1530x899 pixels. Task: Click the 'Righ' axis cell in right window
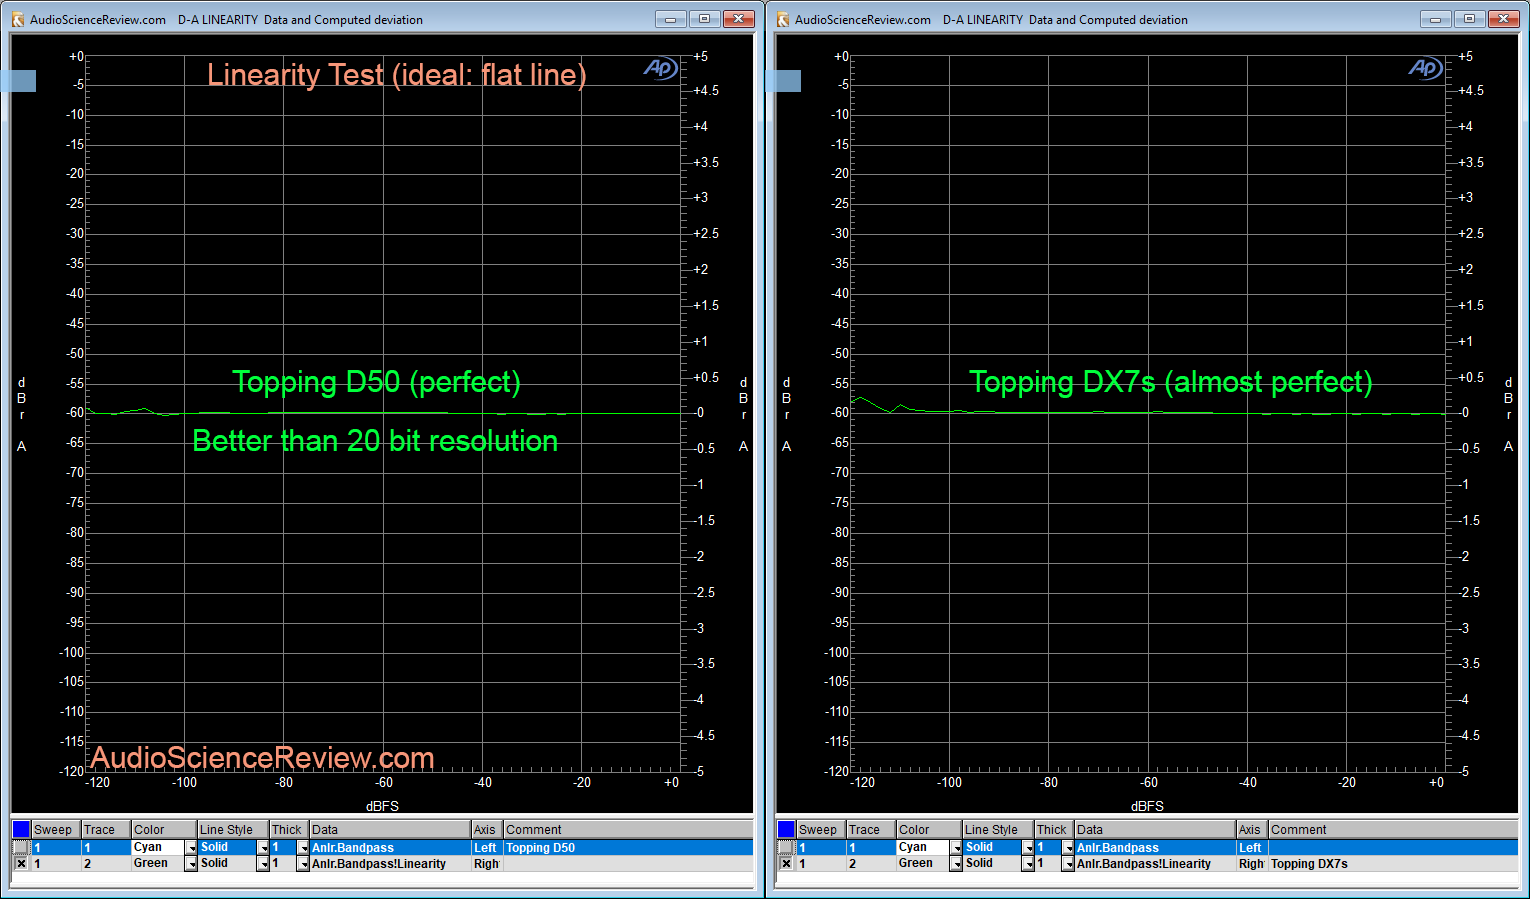click(1252, 863)
